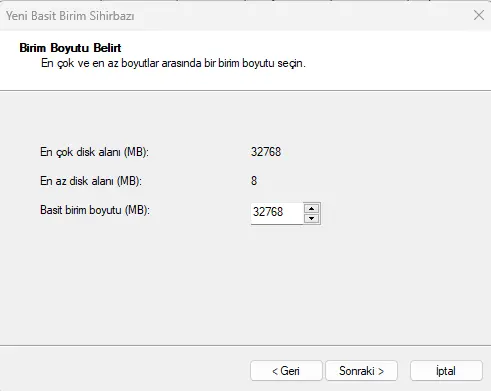Increase volume size with the up spinner arrow
Viewport: 491px width, 391px height.
click(x=312, y=209)
